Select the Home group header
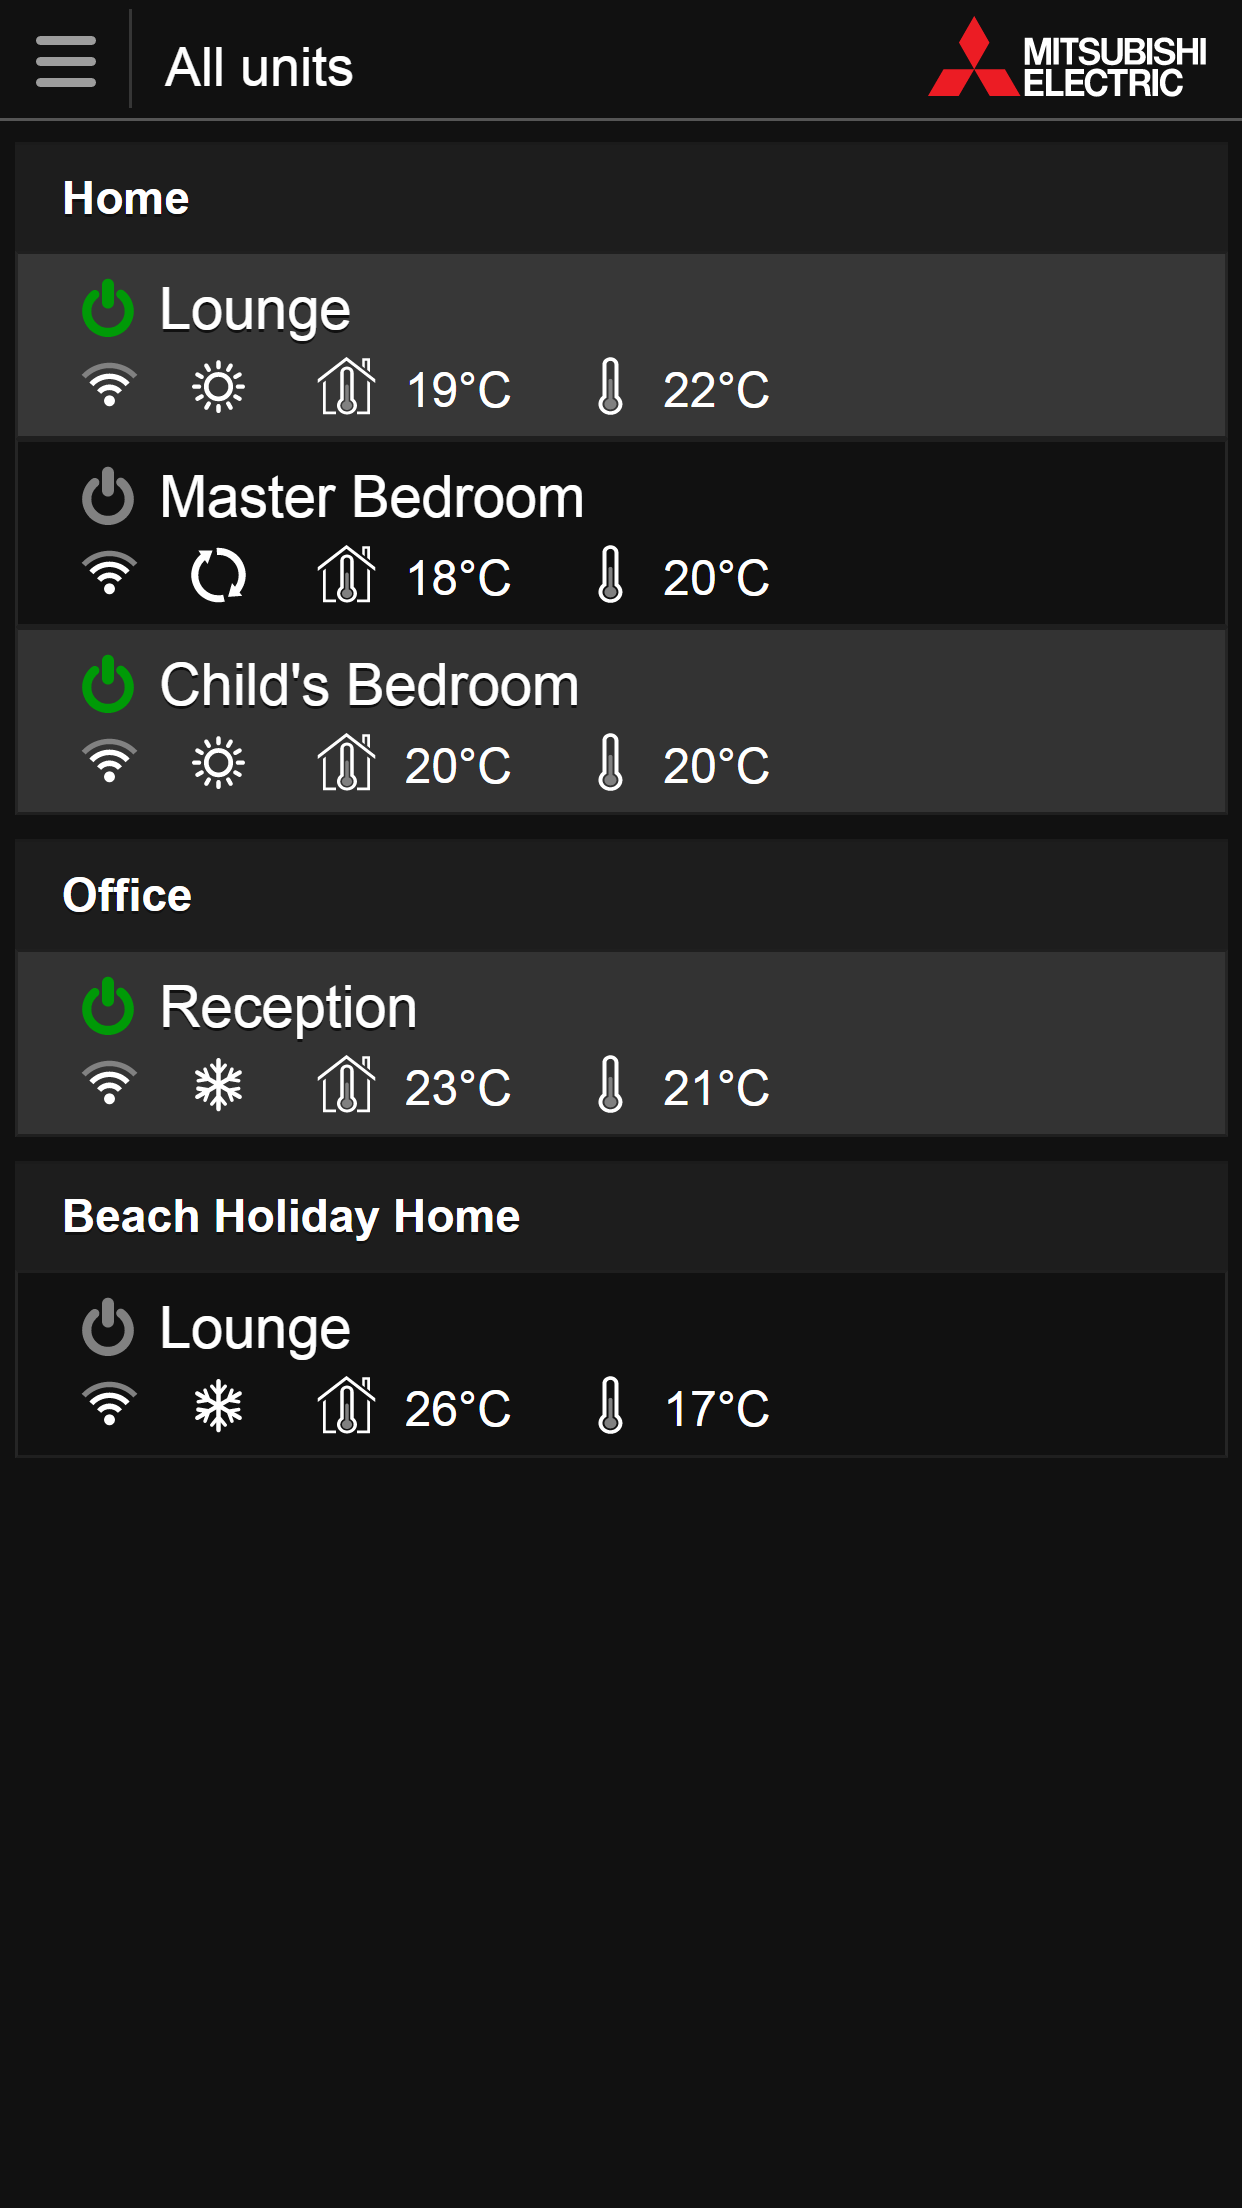 point(126,198)
